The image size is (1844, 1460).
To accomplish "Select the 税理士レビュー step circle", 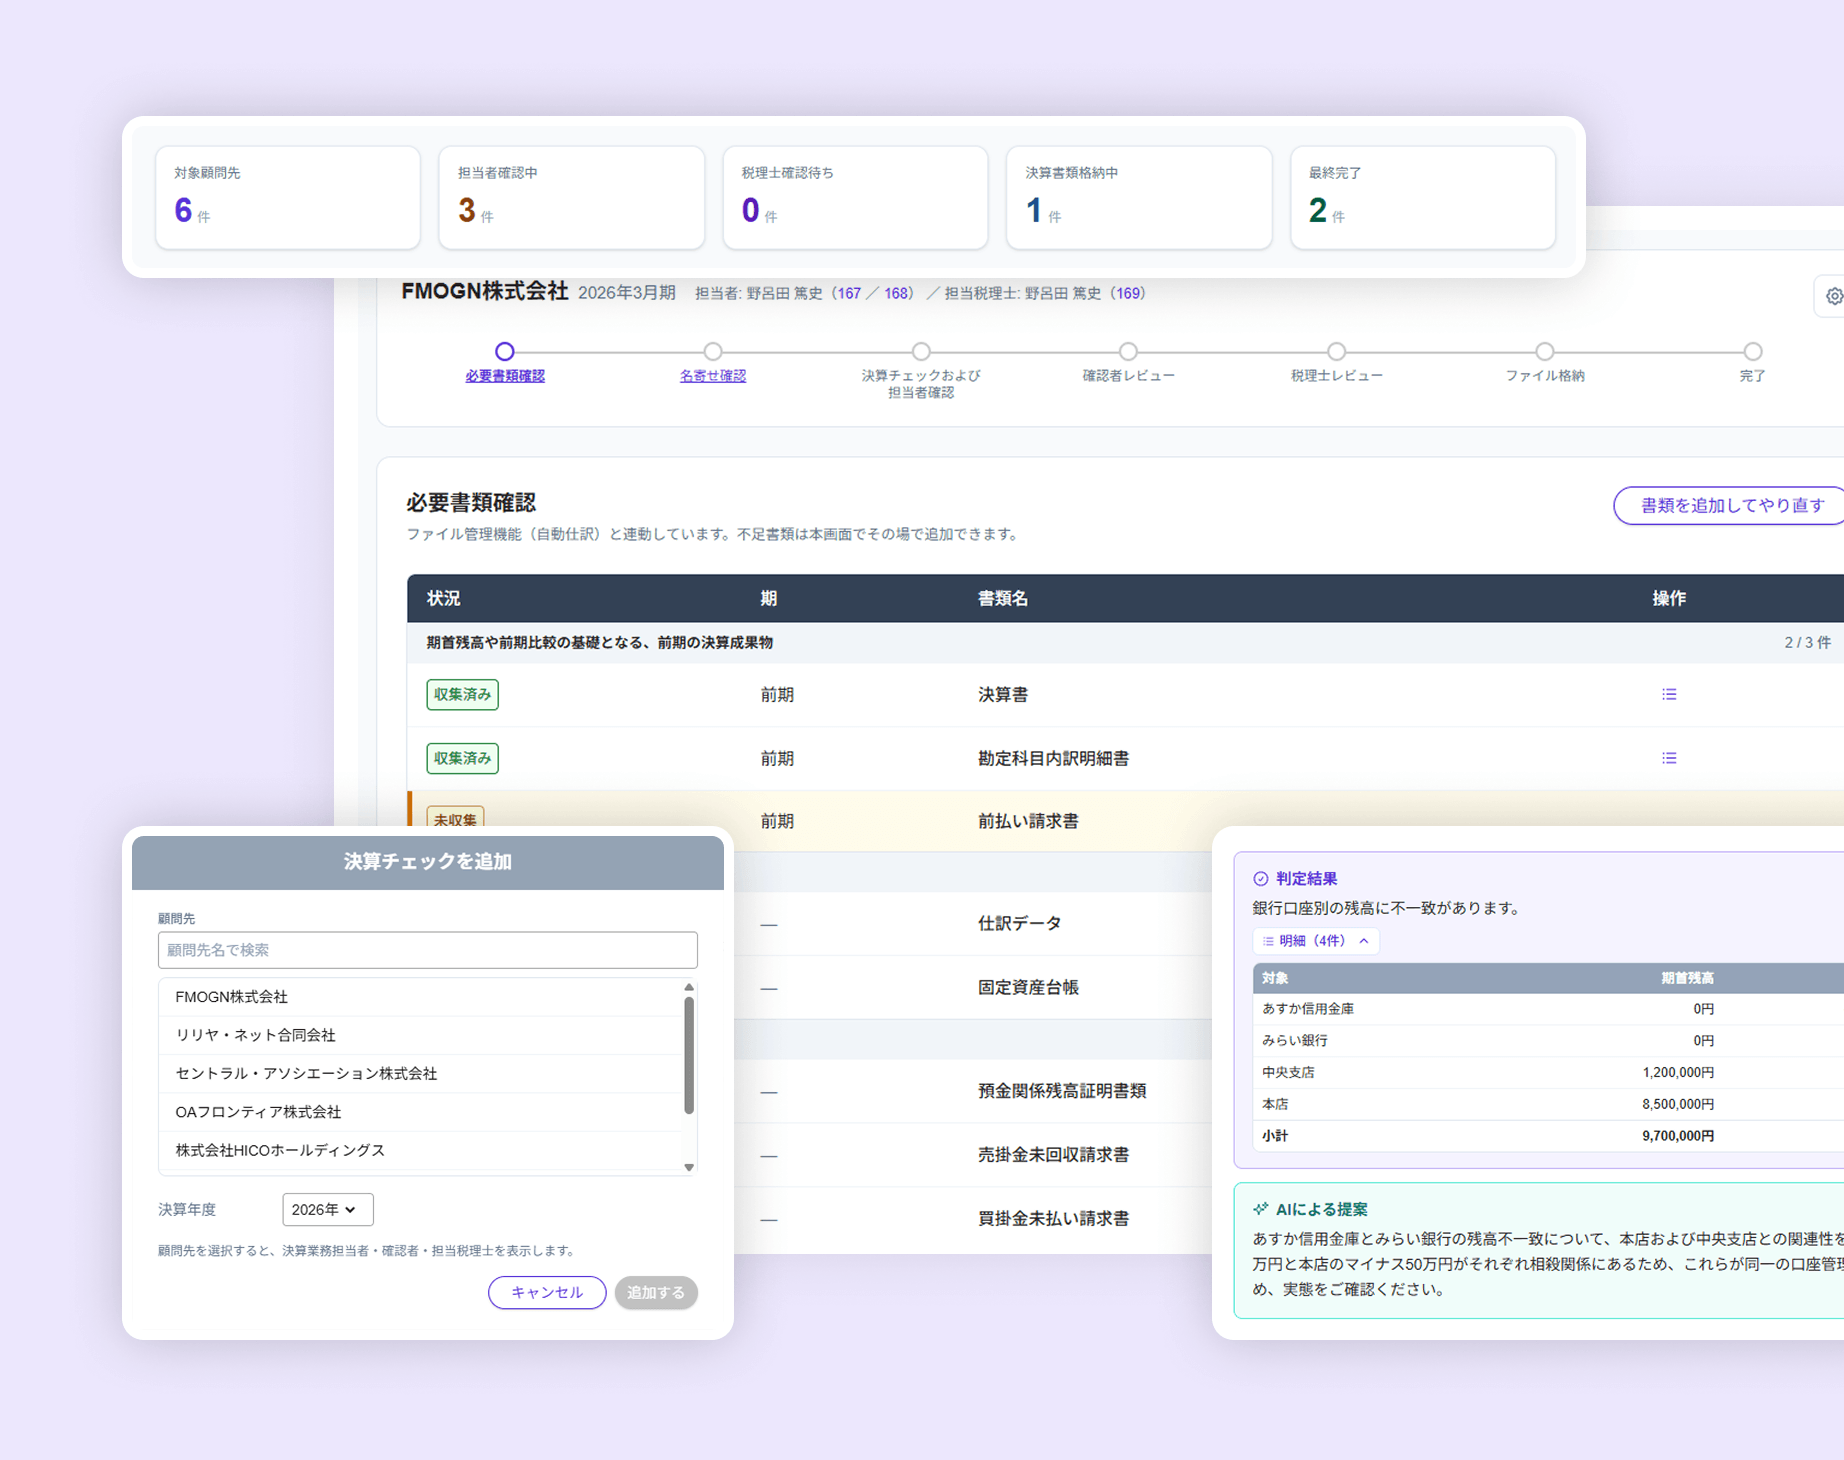I will tap(1337, 351).
